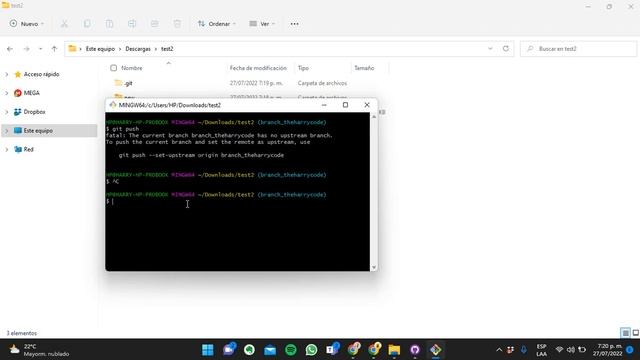This screenshot has height=360, width=640.
Task: Click the Git Bash taskbar icon
Action: point(436,350)
